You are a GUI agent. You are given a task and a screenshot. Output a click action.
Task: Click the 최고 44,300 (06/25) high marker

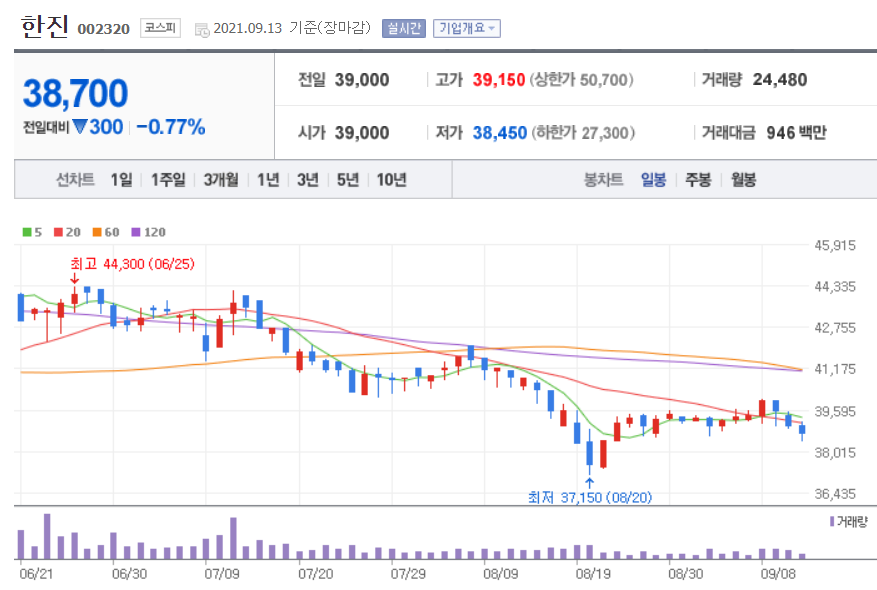(133, 263)
